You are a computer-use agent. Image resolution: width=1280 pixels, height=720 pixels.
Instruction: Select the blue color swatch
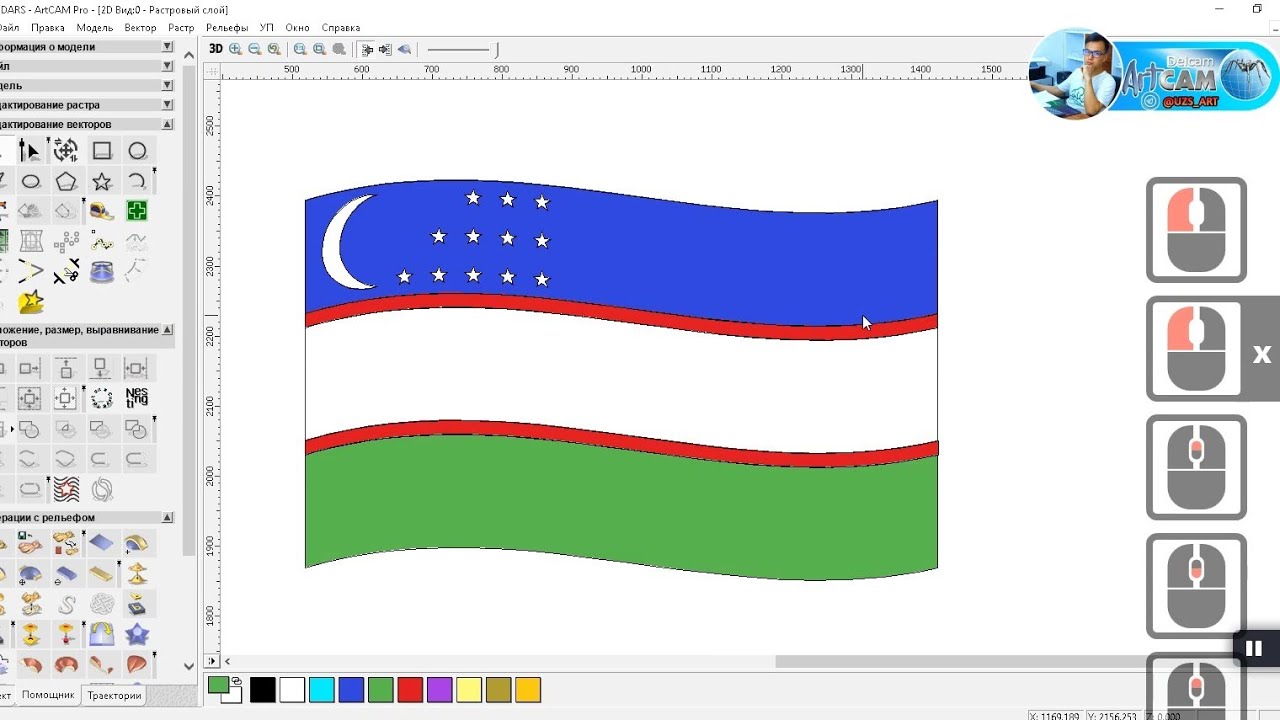coord(351,689)
